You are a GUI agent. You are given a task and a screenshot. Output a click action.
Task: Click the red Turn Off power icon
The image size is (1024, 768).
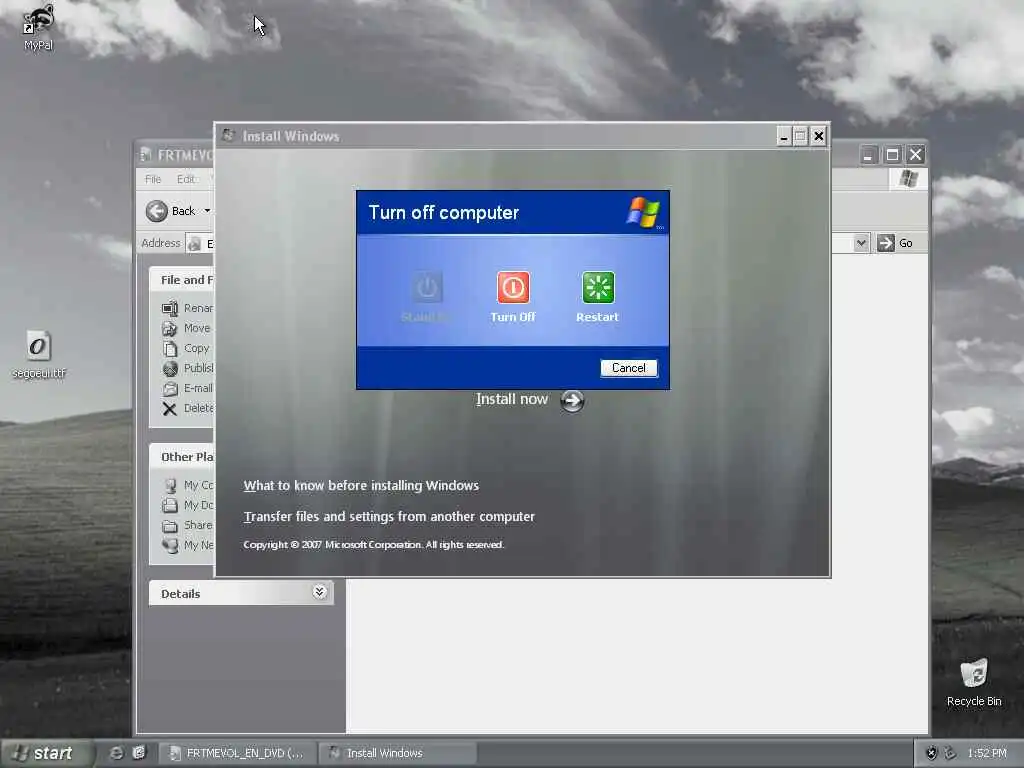(x=513, y=287)
